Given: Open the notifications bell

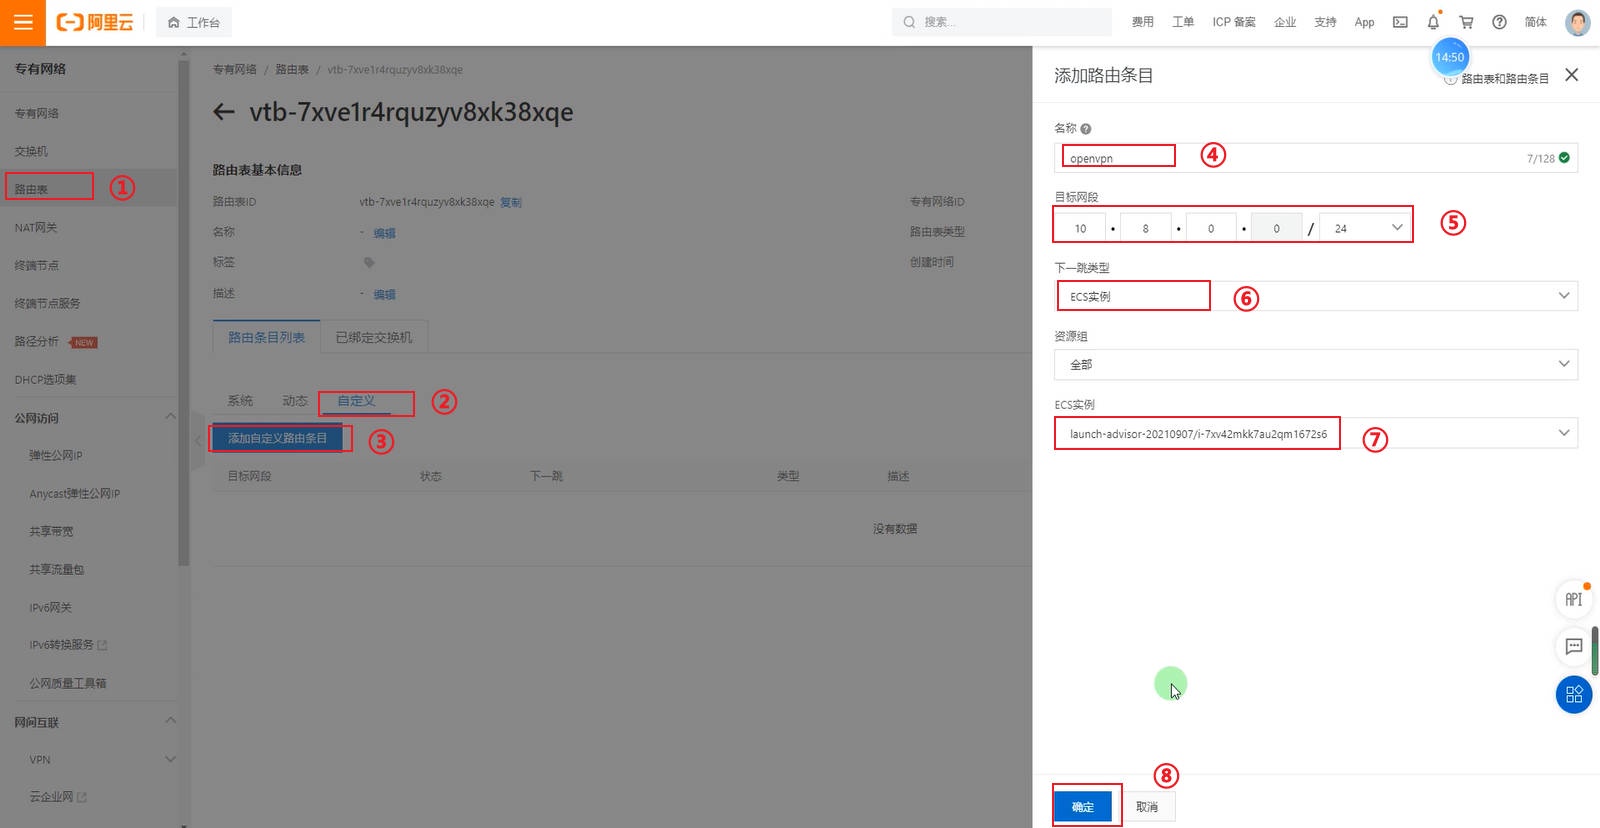Looking at the screenshot, I should 1433,22.
